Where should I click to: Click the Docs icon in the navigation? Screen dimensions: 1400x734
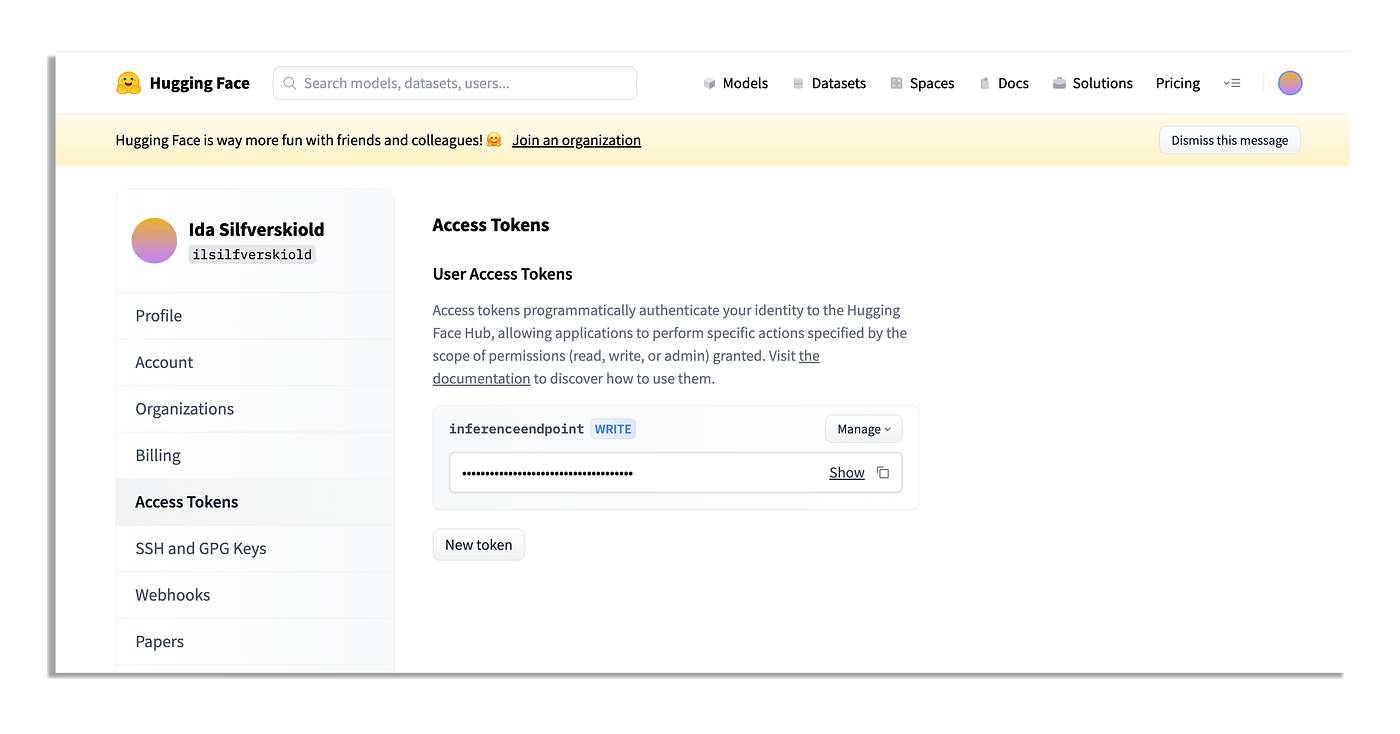click(983, 83)
